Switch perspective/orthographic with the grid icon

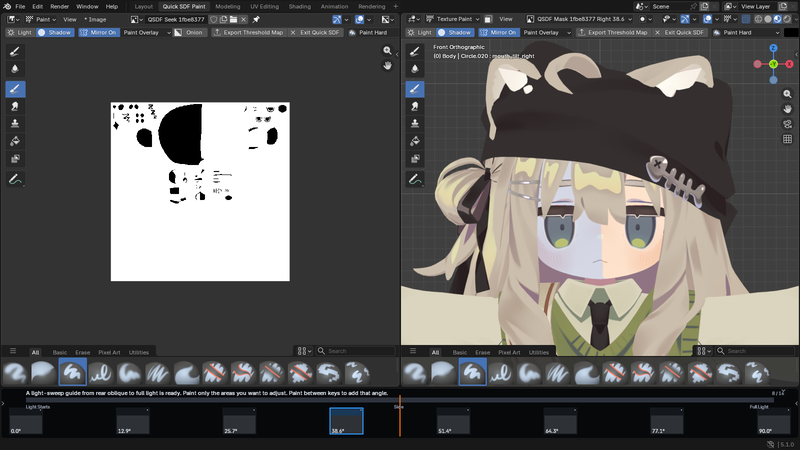(787, 139)
